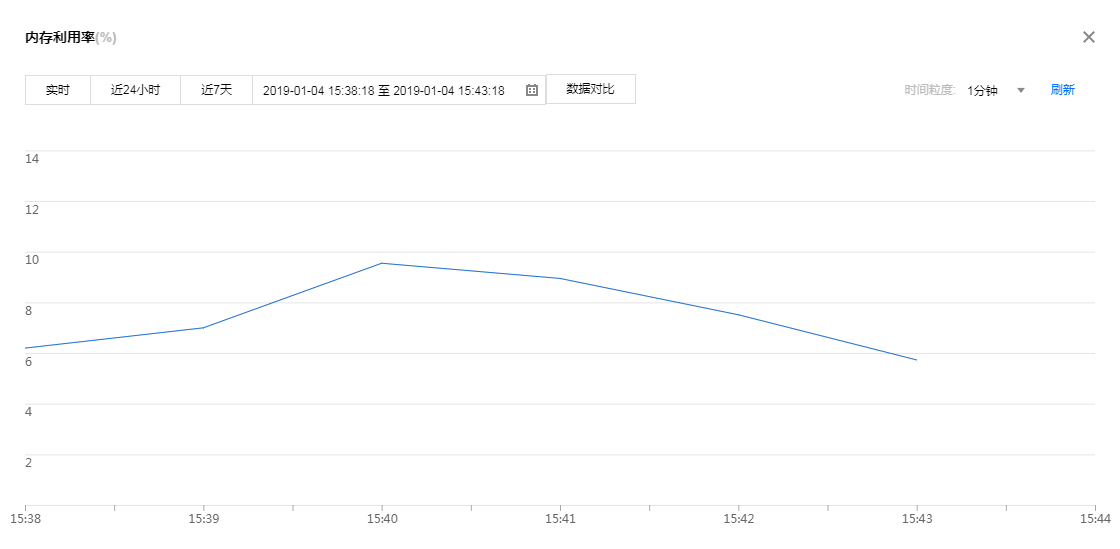Viewport: 1120px width, 549px height.
Task: Click the 刷新 refresh link
Action: [1062, 90]
